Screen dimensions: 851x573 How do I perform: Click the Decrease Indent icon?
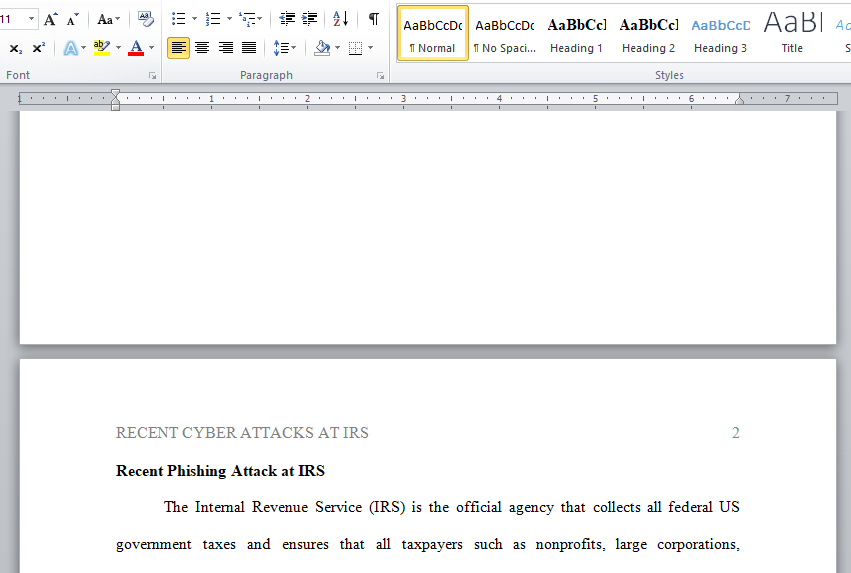click(x=287, y=20)
